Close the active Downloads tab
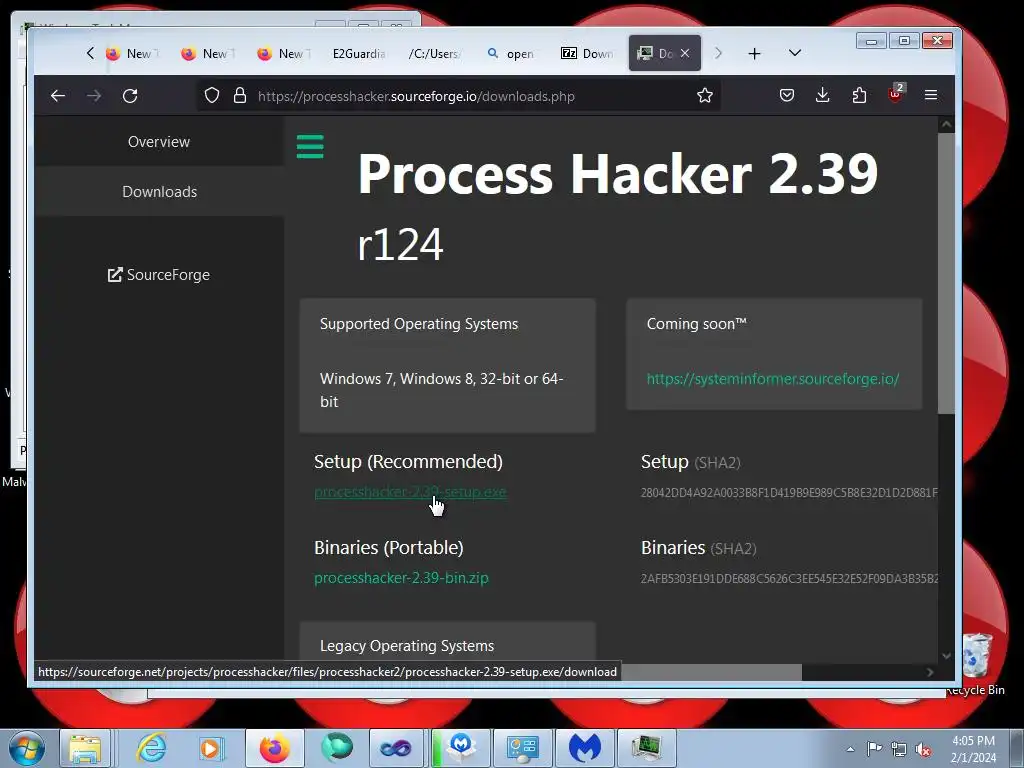 coord(684,54)
